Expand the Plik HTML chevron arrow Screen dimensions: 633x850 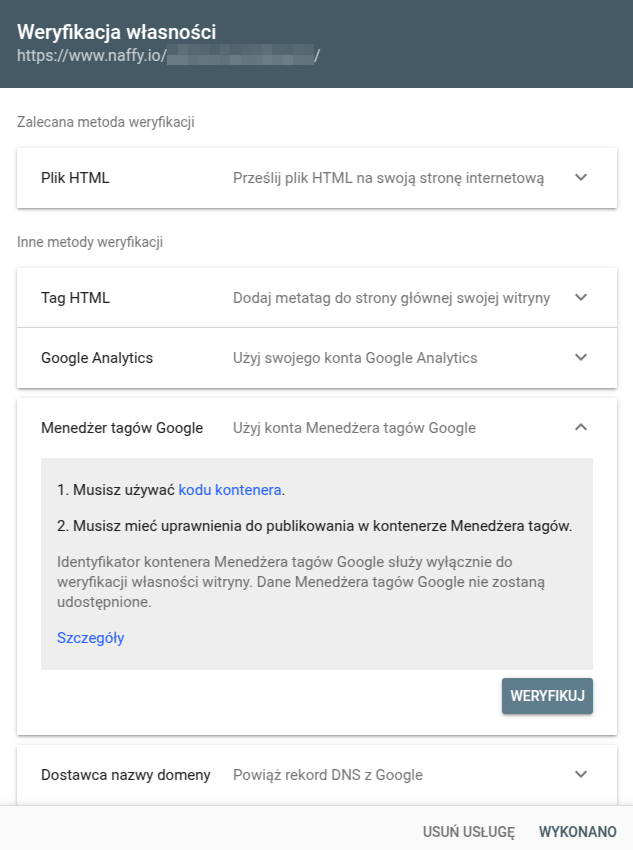tap(581, 178)
